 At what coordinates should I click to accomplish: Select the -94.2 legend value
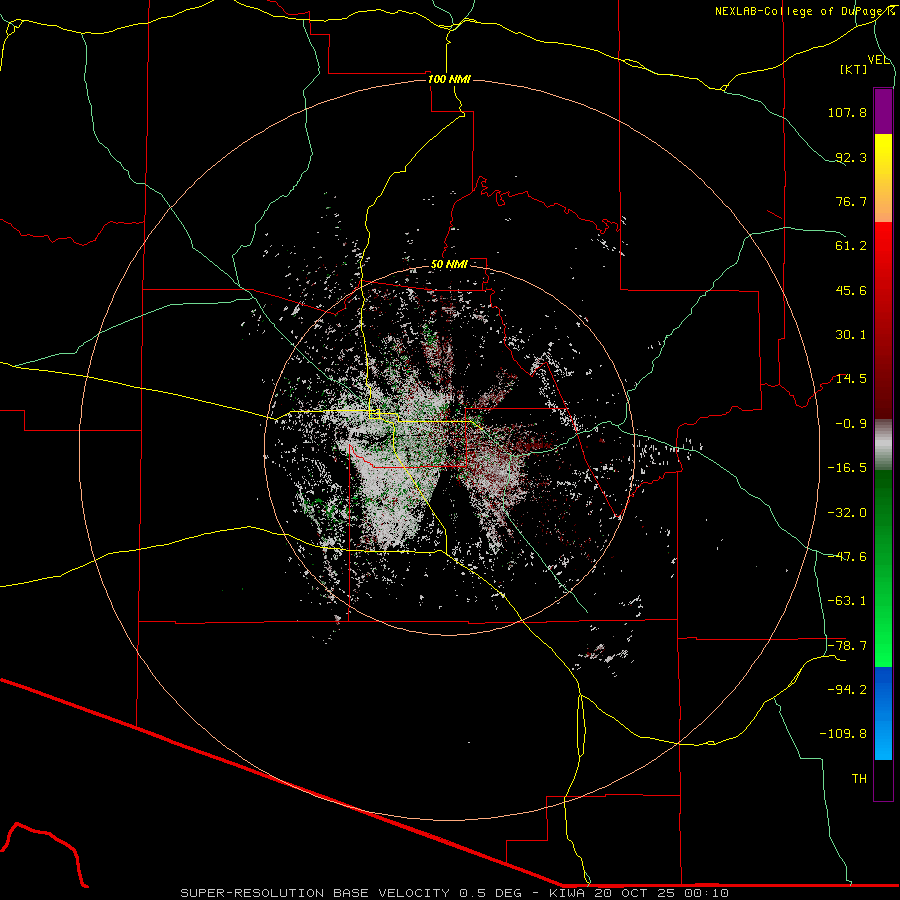(x=847, y=690)
